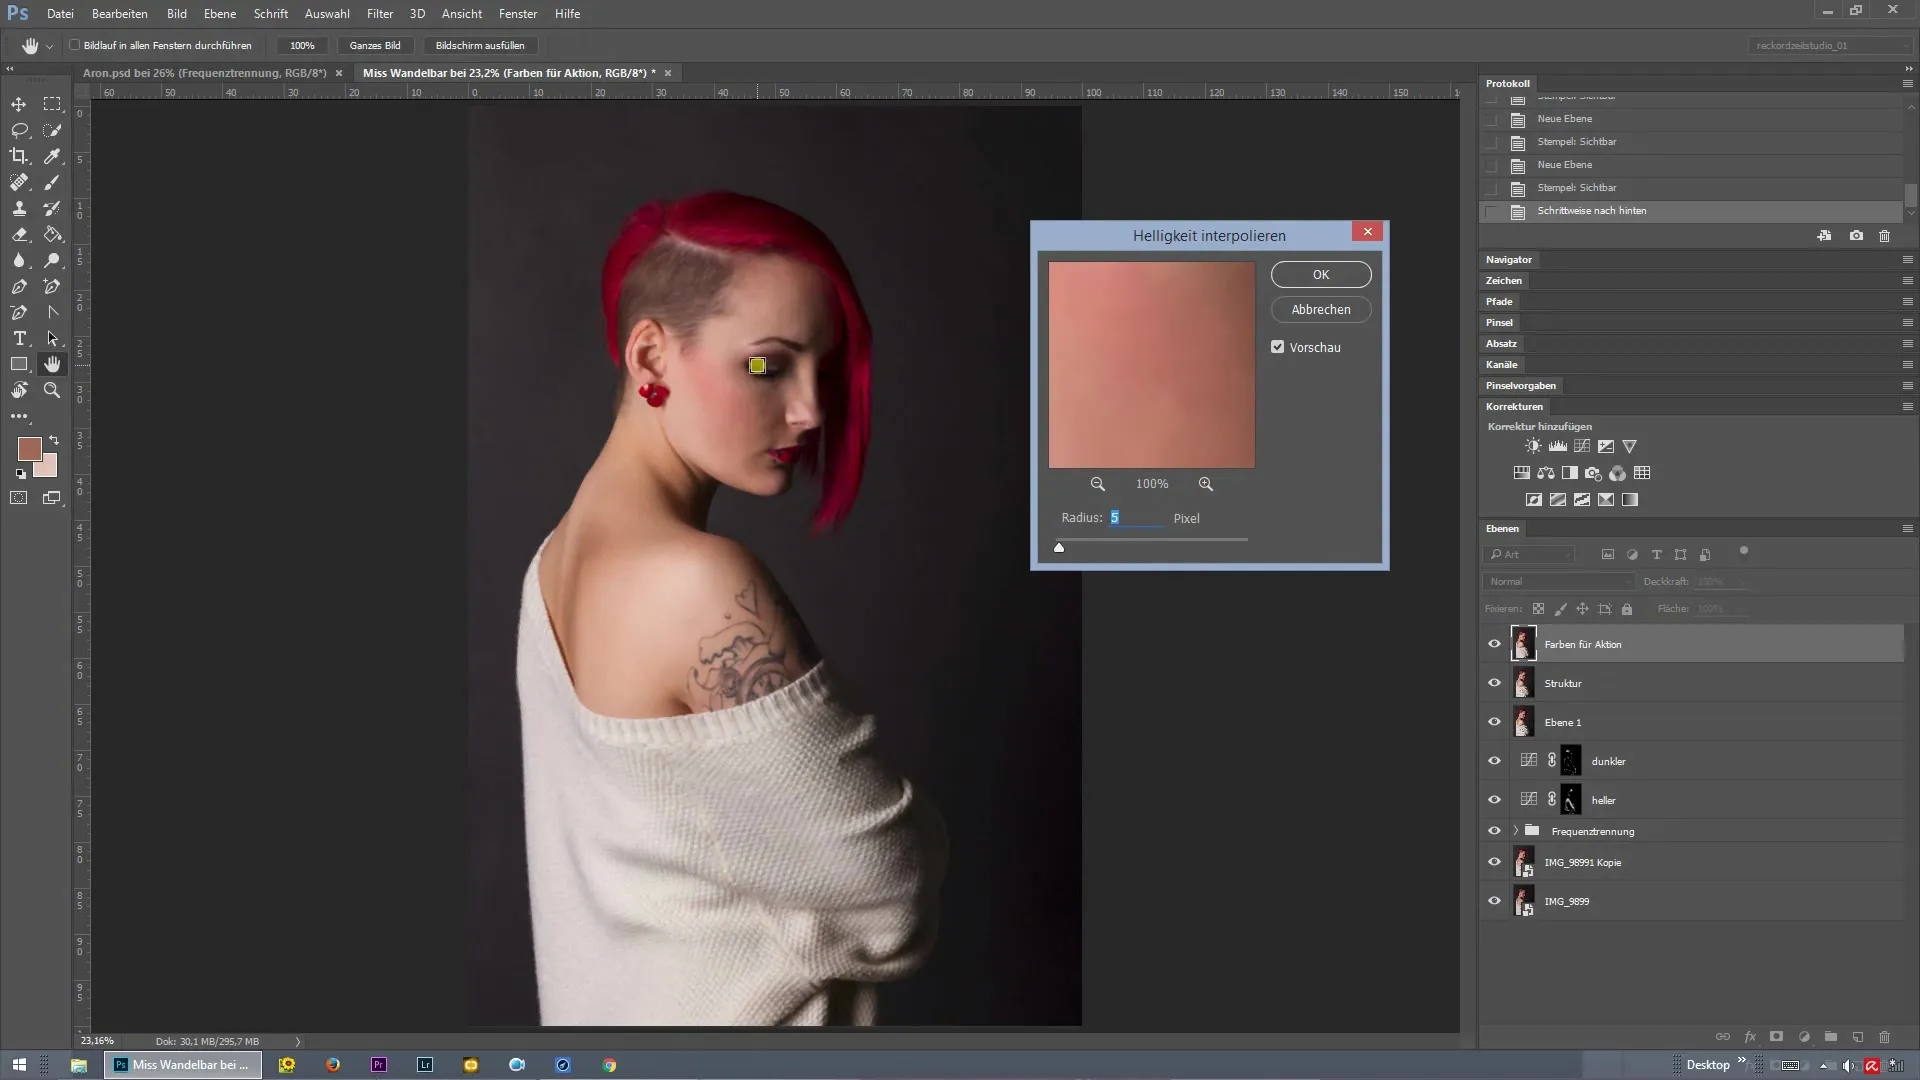Select the Move tool
Viewport: 1920px width, 1080px height.
click(19, 104)
